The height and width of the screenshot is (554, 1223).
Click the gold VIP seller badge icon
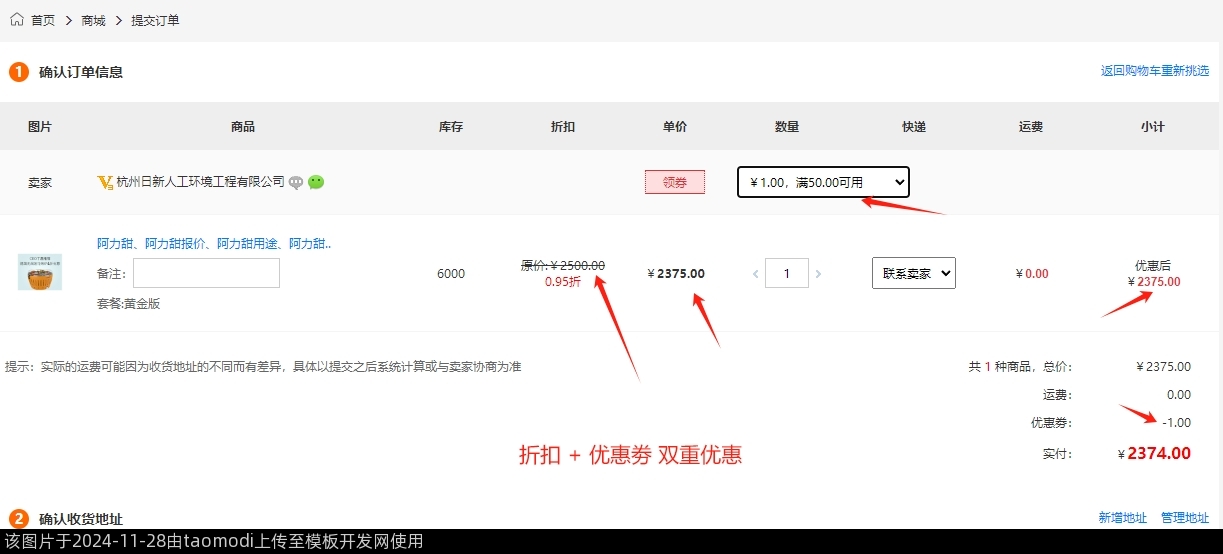click(x=105, y=182)
